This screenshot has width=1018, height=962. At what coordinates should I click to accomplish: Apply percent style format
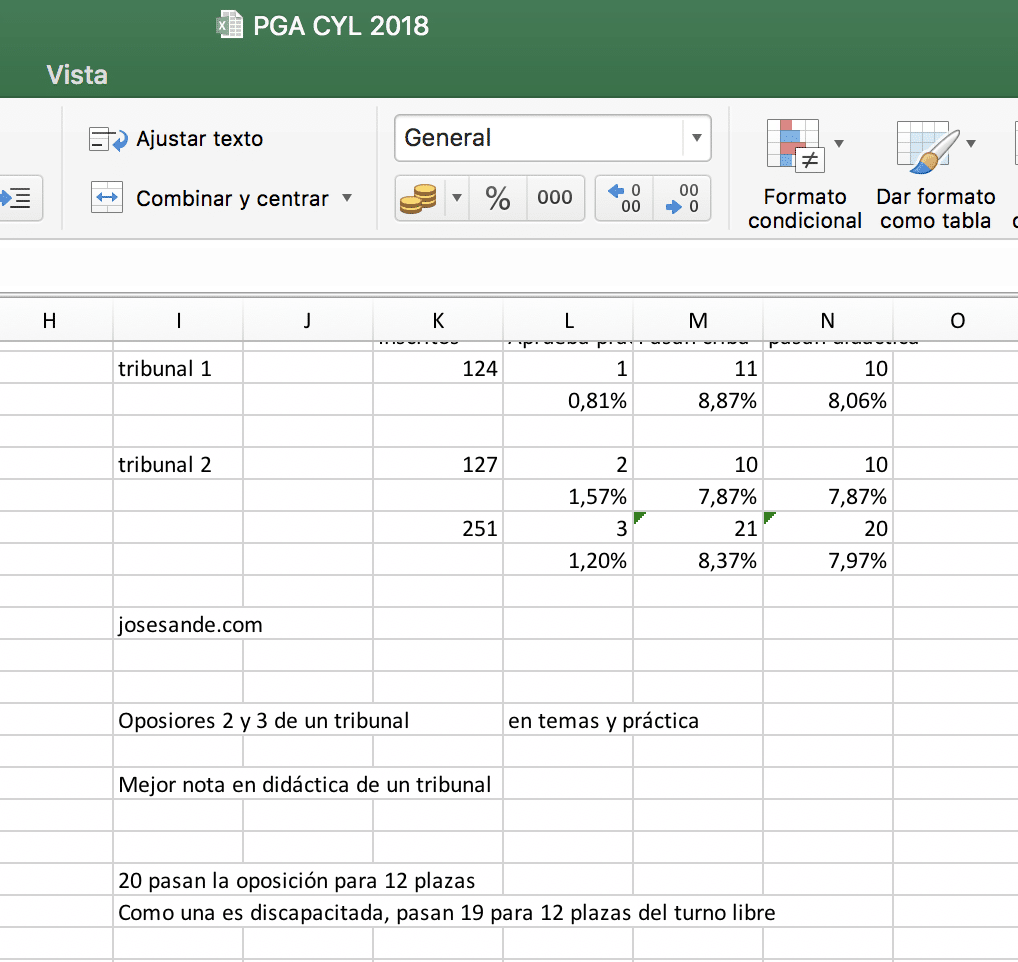tap(497, 198)
